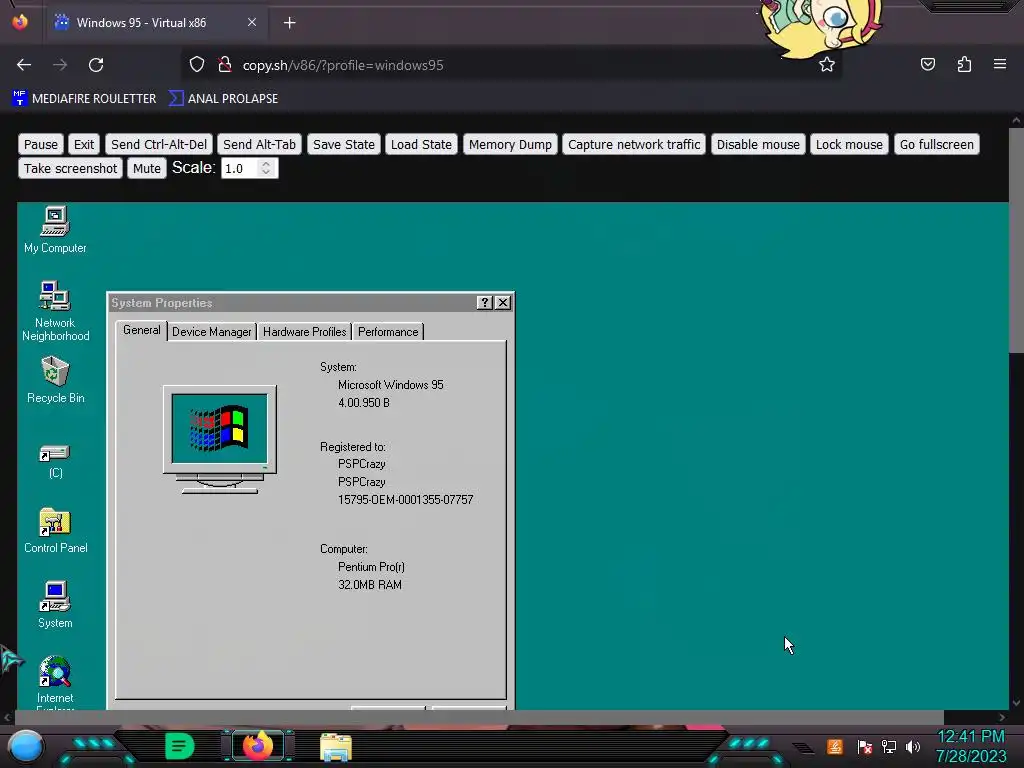Open the second bookmark in the bookmarks bar
This screenshot has height=768, width=1024.
[223, 99]
